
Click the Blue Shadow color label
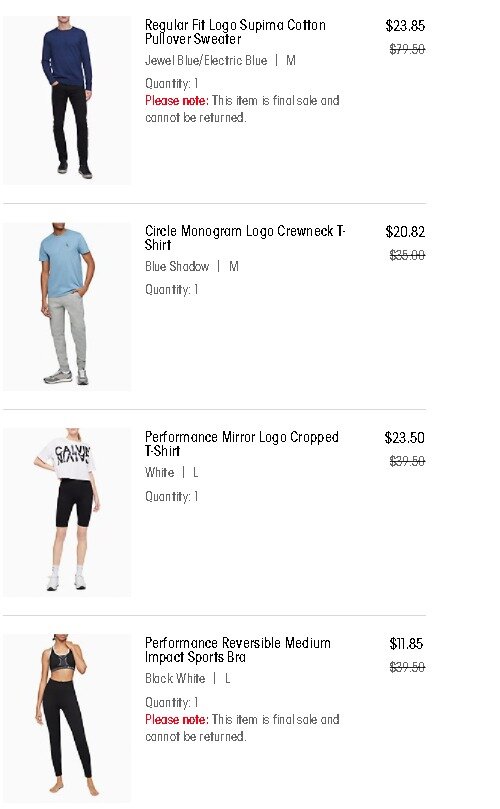click(177, 266)
